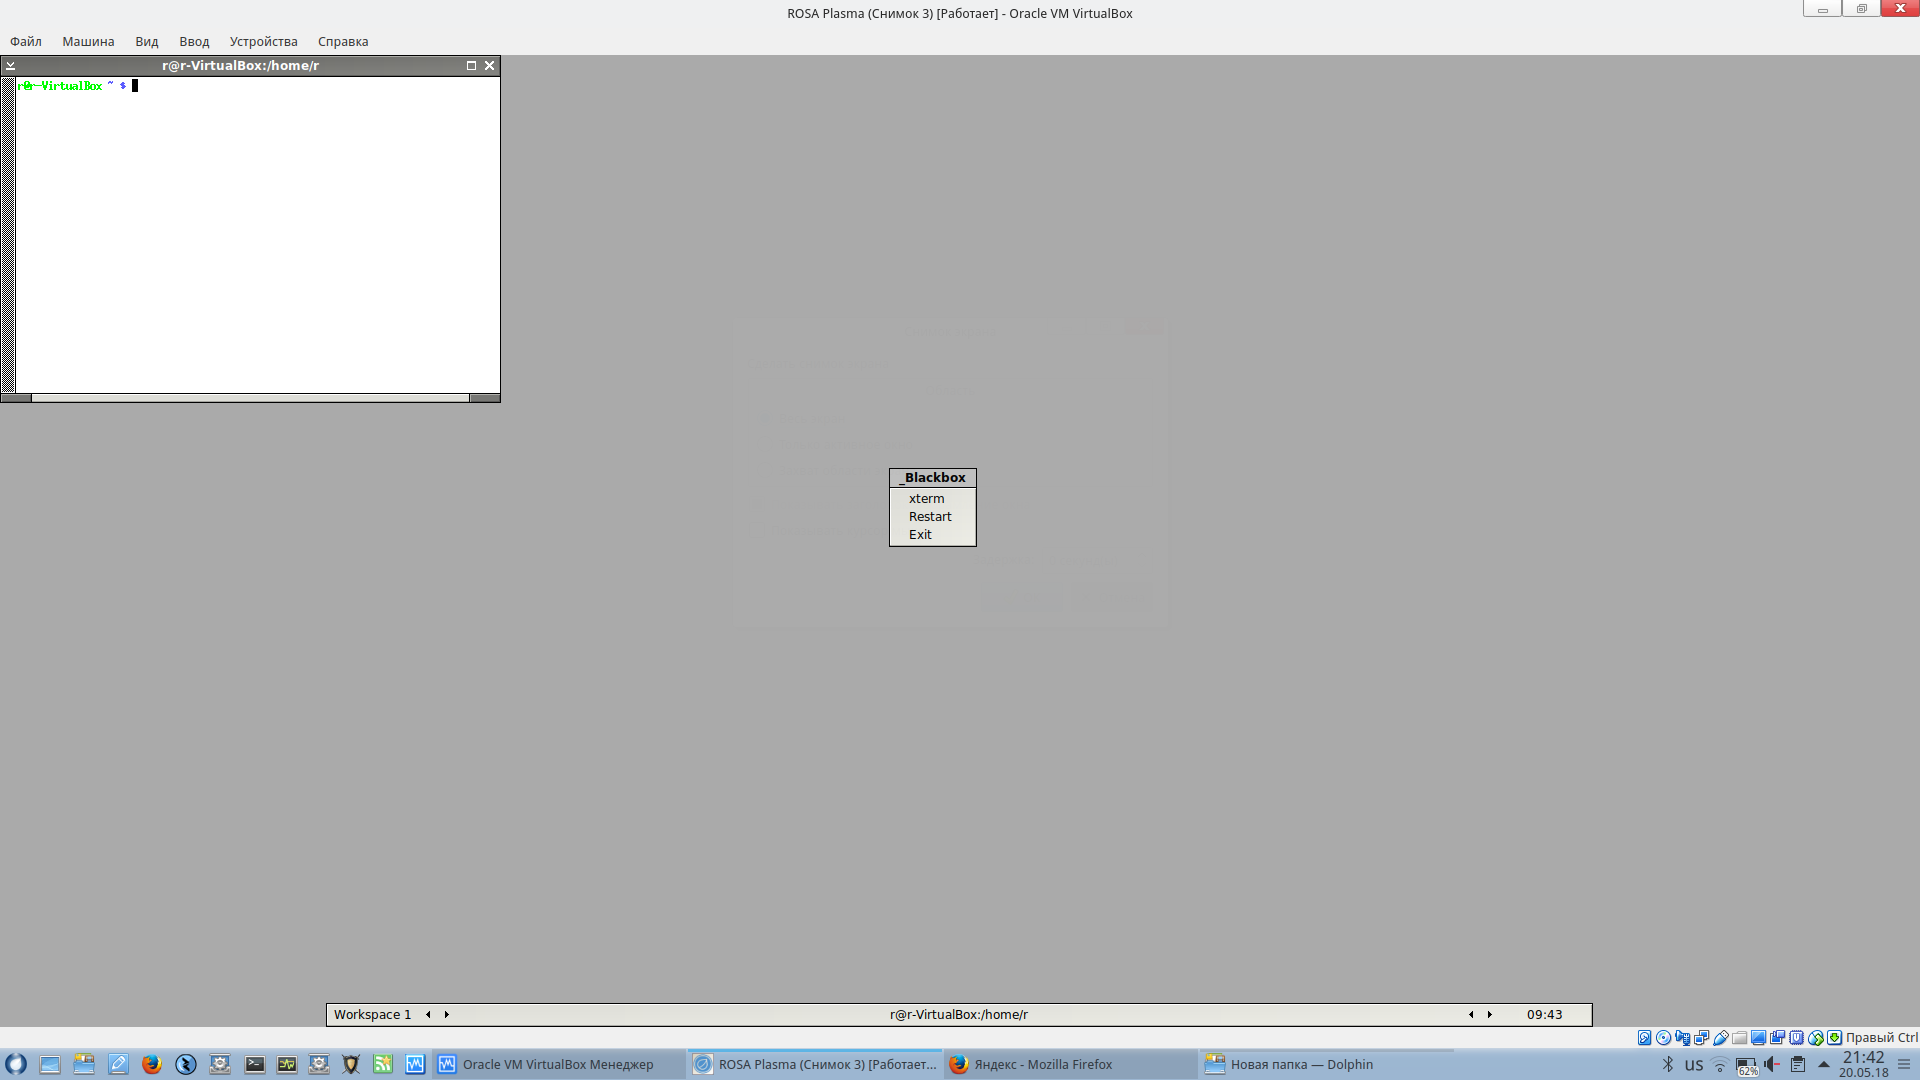The width and height of the screenshot is (1920, 1080).
Task: Click the hard disk activity status icon
Action: tap(1644, 1038)
